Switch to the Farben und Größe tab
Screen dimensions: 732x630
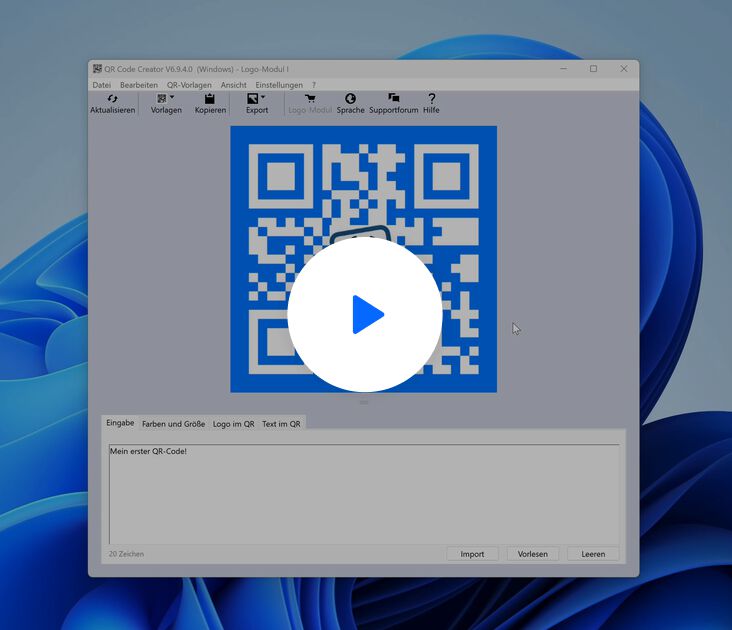click(x=173, y=424)
